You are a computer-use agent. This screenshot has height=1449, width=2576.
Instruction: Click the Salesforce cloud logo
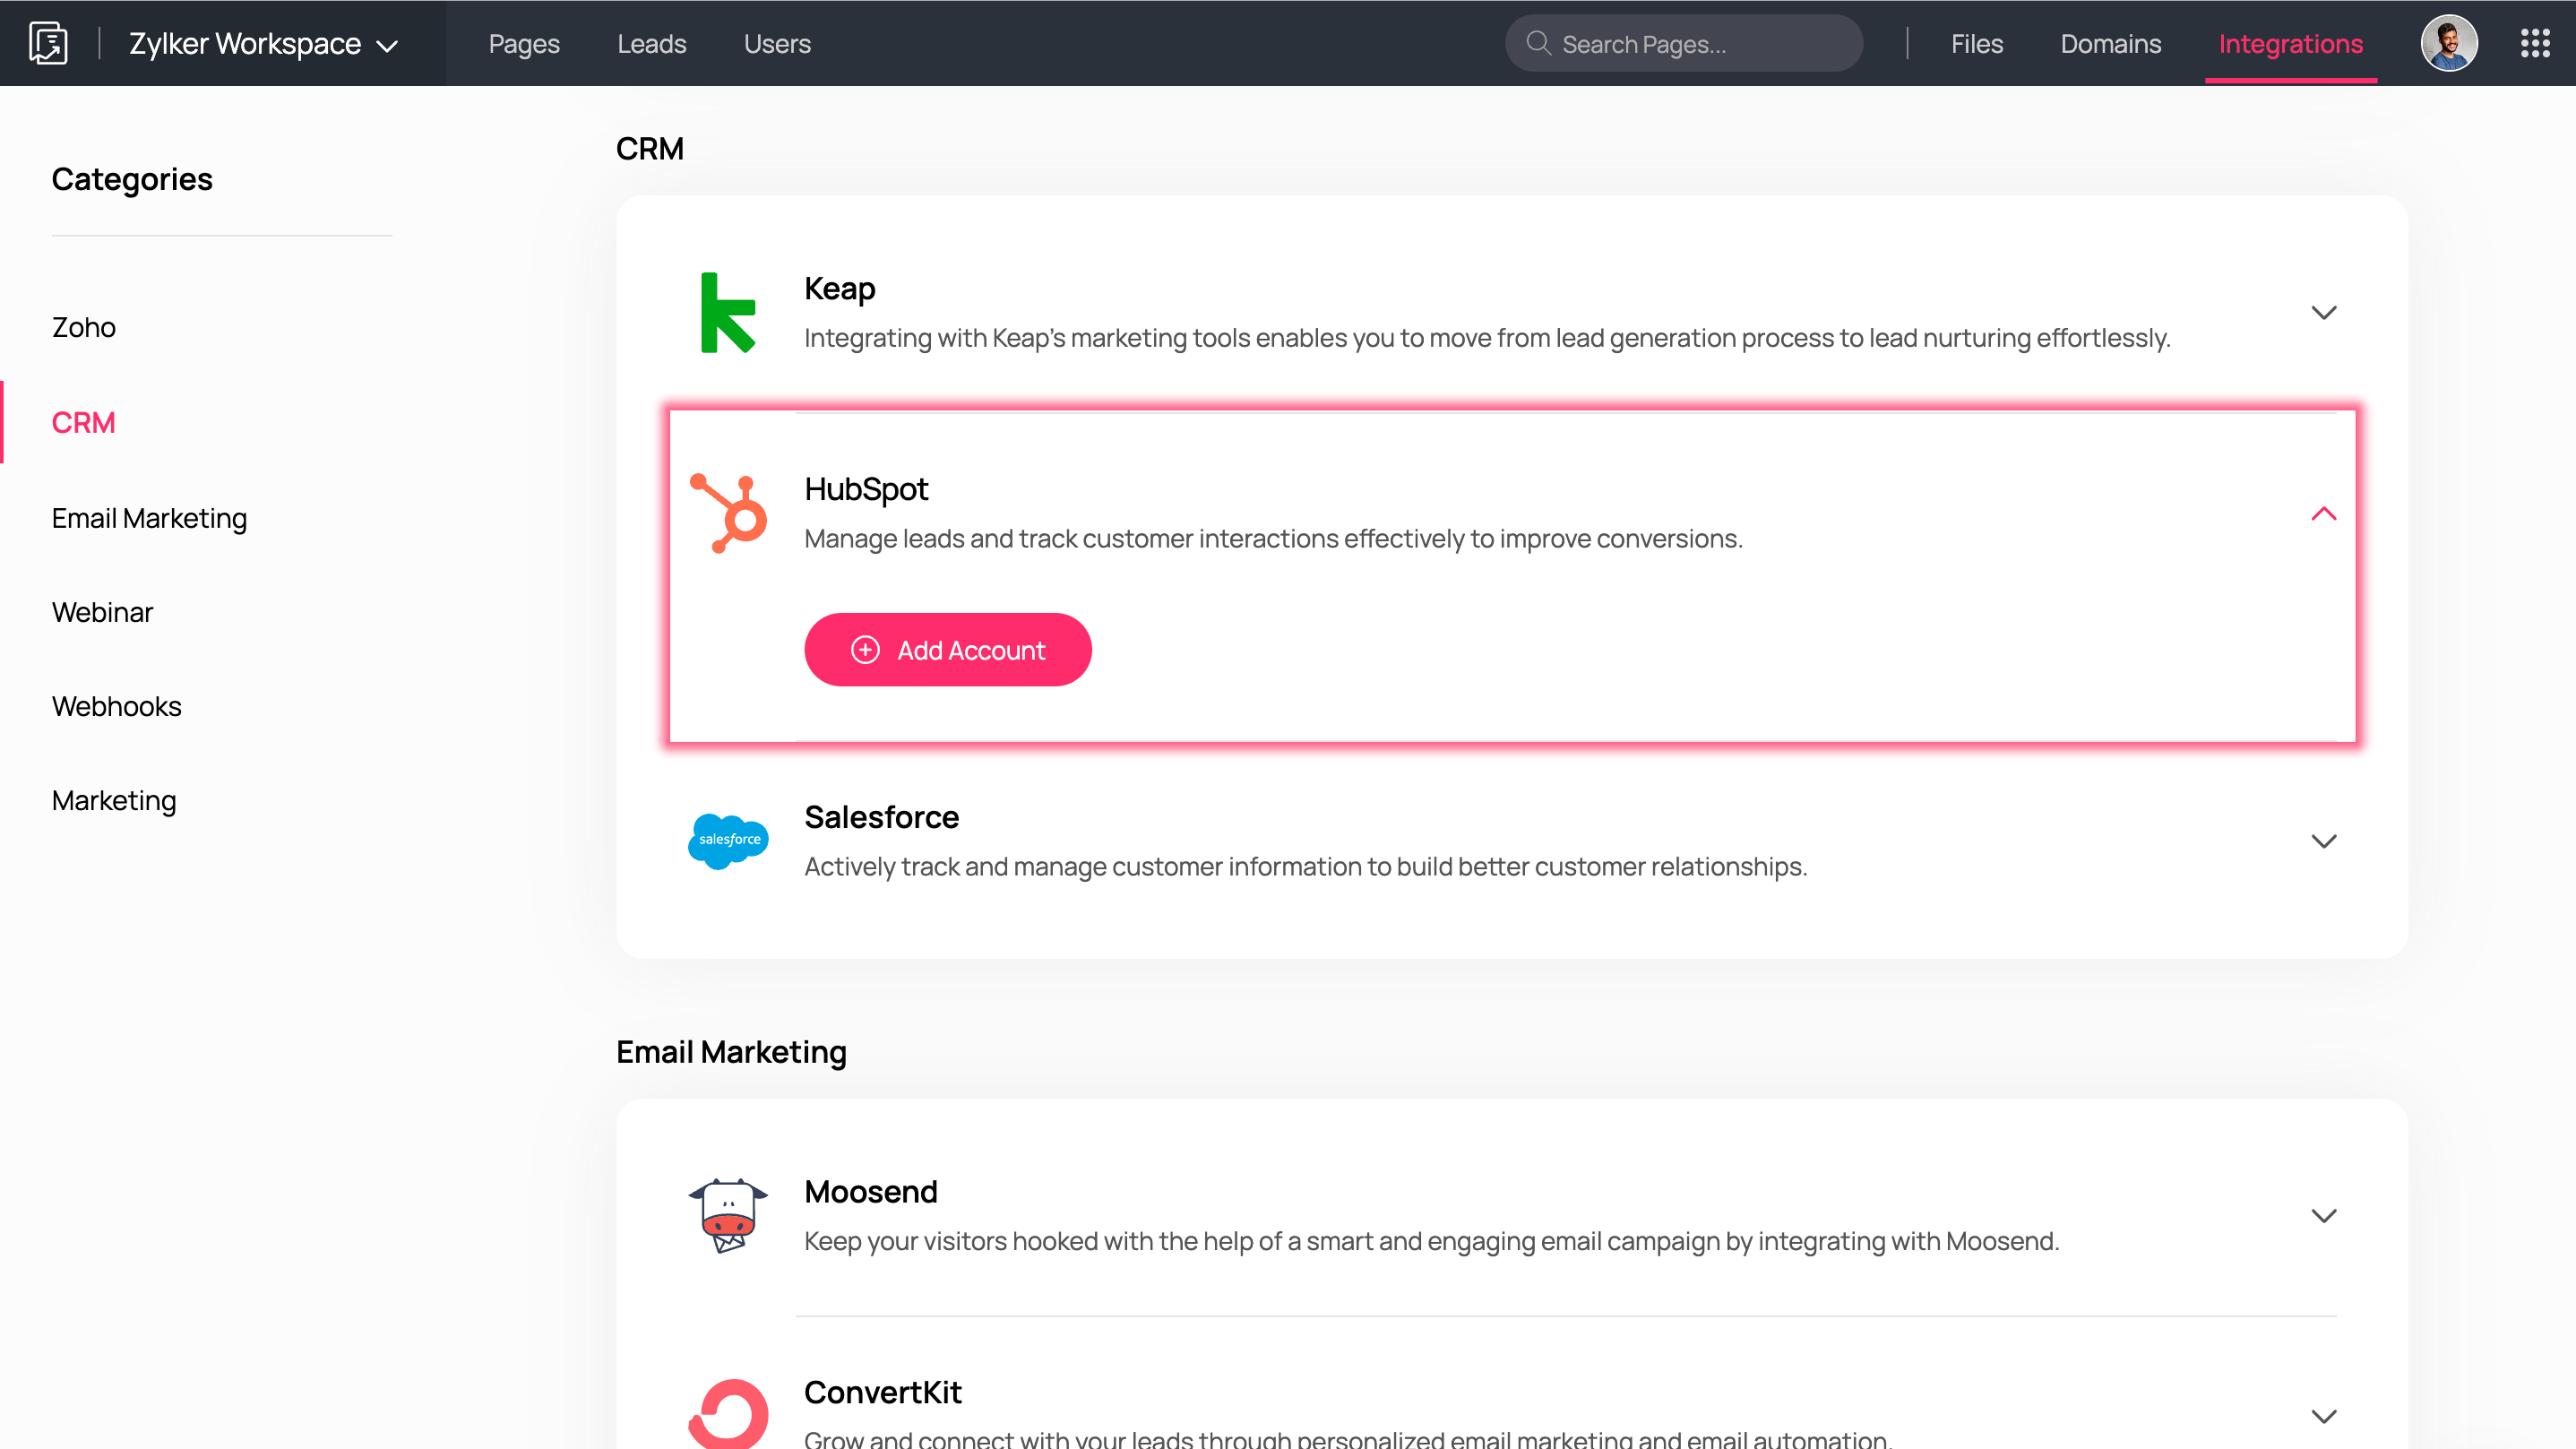[729, 841]
